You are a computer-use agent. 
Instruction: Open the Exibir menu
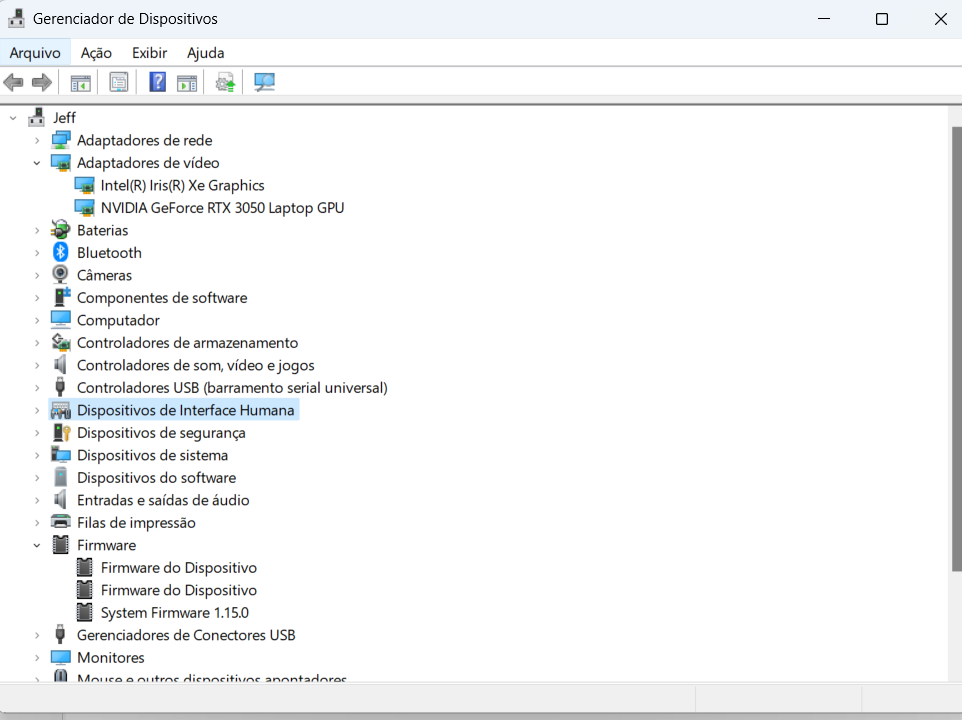tap(150, 53)
